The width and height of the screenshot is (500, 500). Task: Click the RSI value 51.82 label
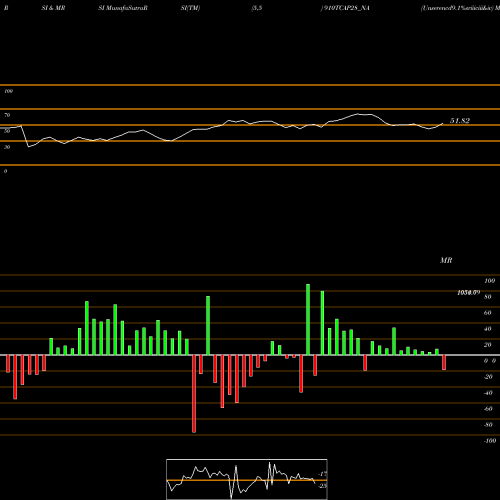460,121
